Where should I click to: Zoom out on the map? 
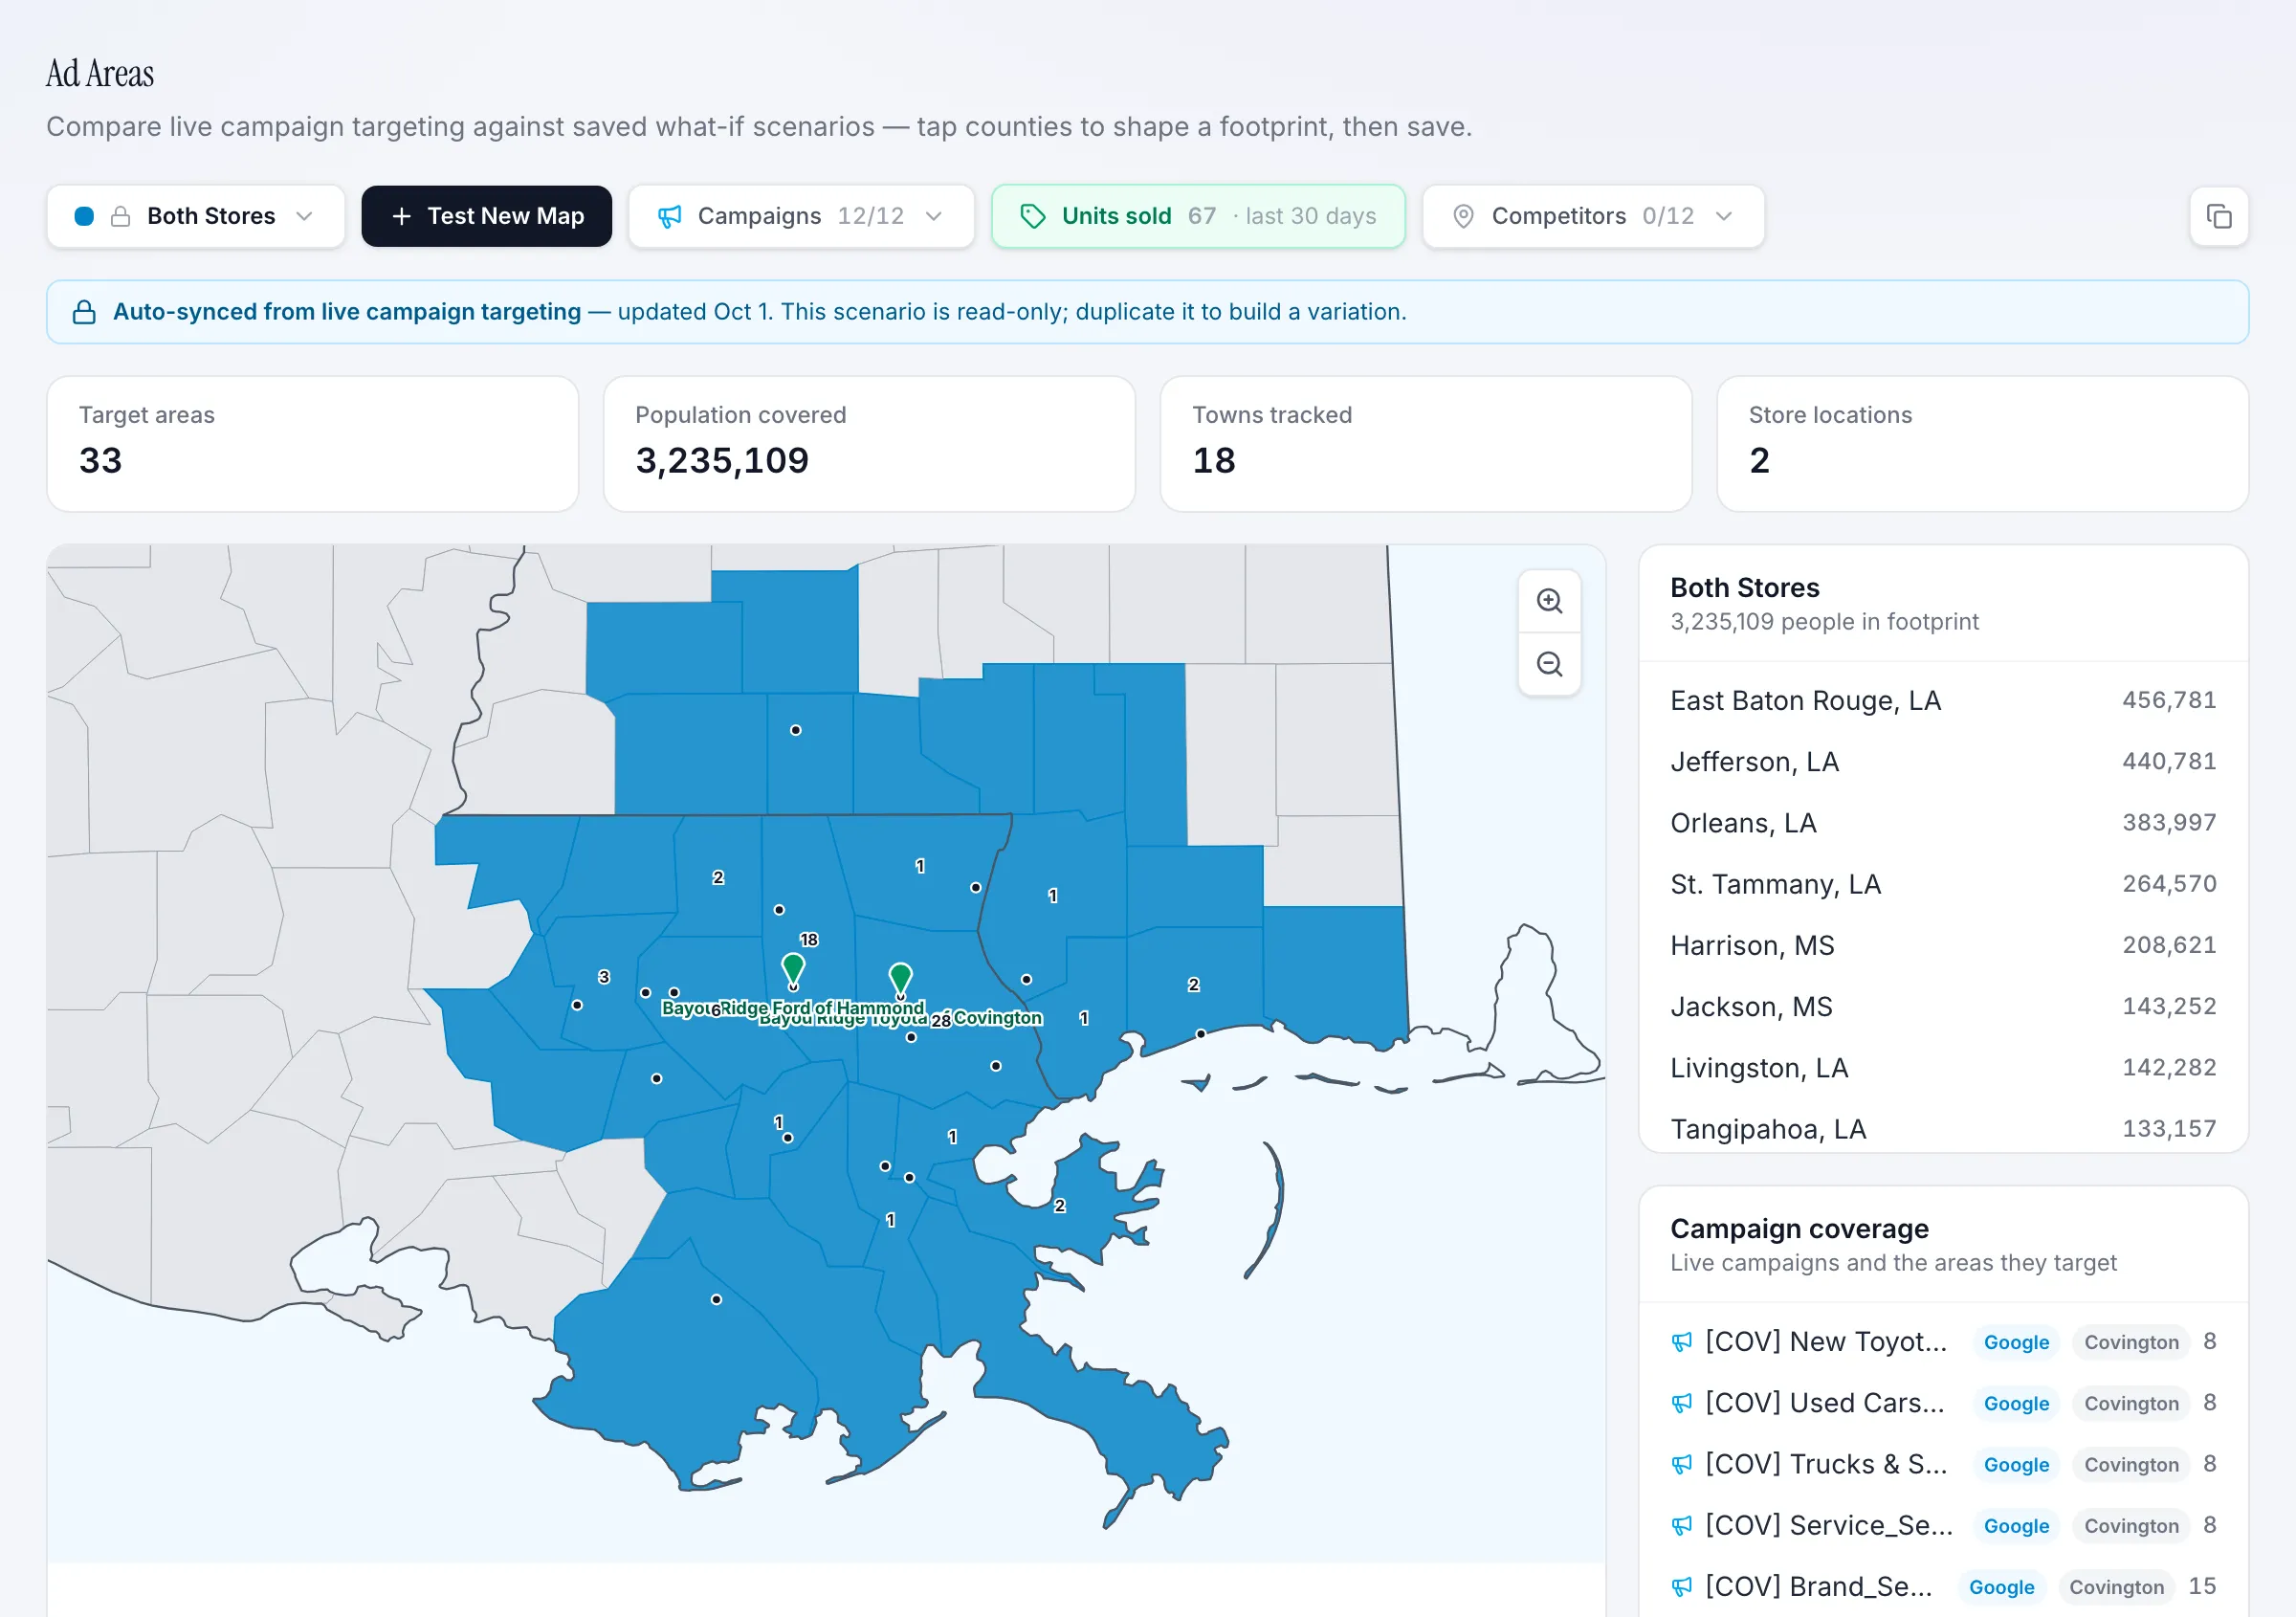[1549, 664]
